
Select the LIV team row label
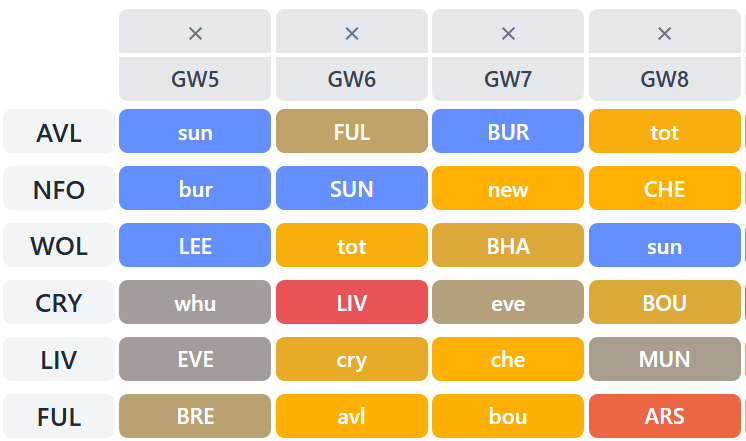(59, 359)
